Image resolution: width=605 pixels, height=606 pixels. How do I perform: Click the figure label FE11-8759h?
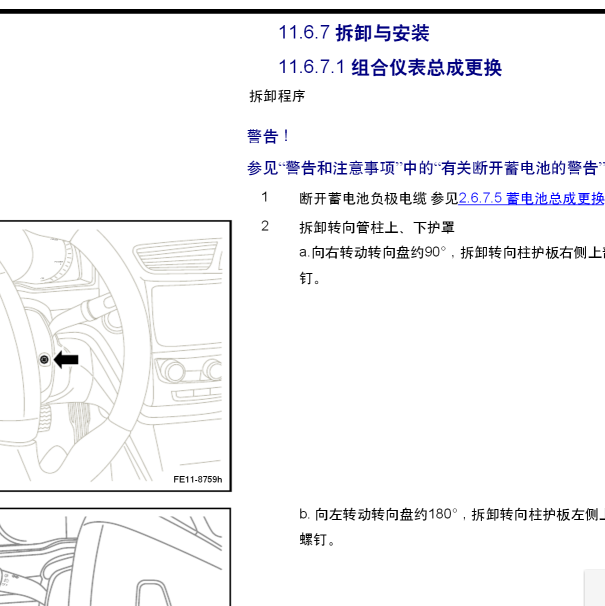point(198,480)
